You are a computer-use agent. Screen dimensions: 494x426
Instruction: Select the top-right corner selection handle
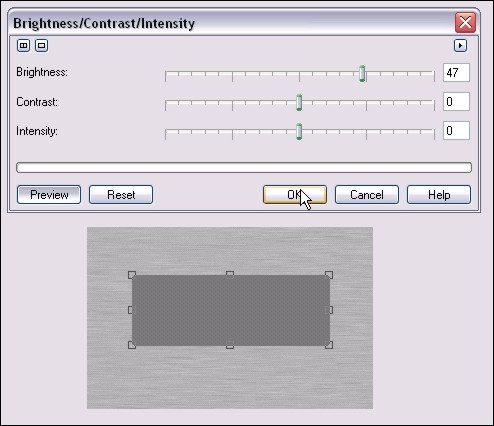pos(329,275)
